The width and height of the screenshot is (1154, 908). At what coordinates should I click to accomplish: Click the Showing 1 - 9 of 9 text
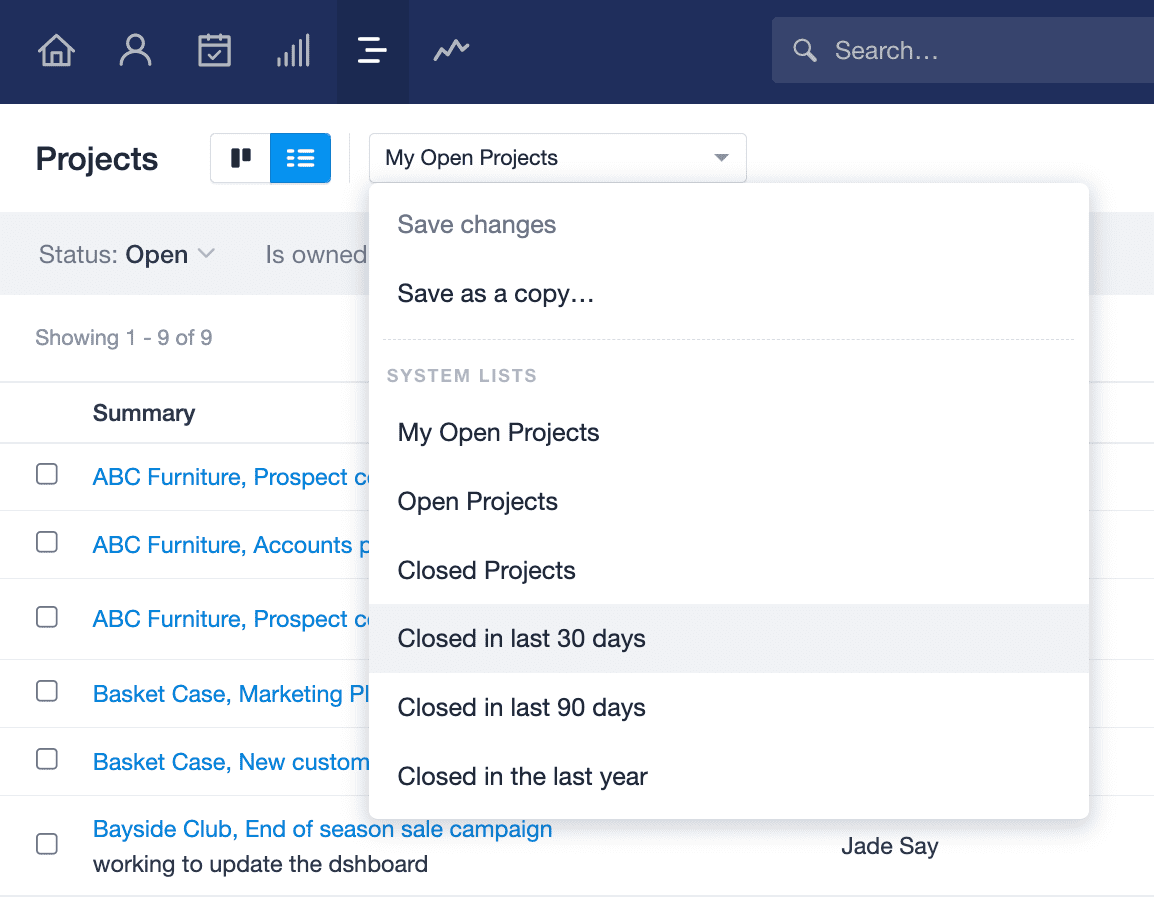[124, 338]
